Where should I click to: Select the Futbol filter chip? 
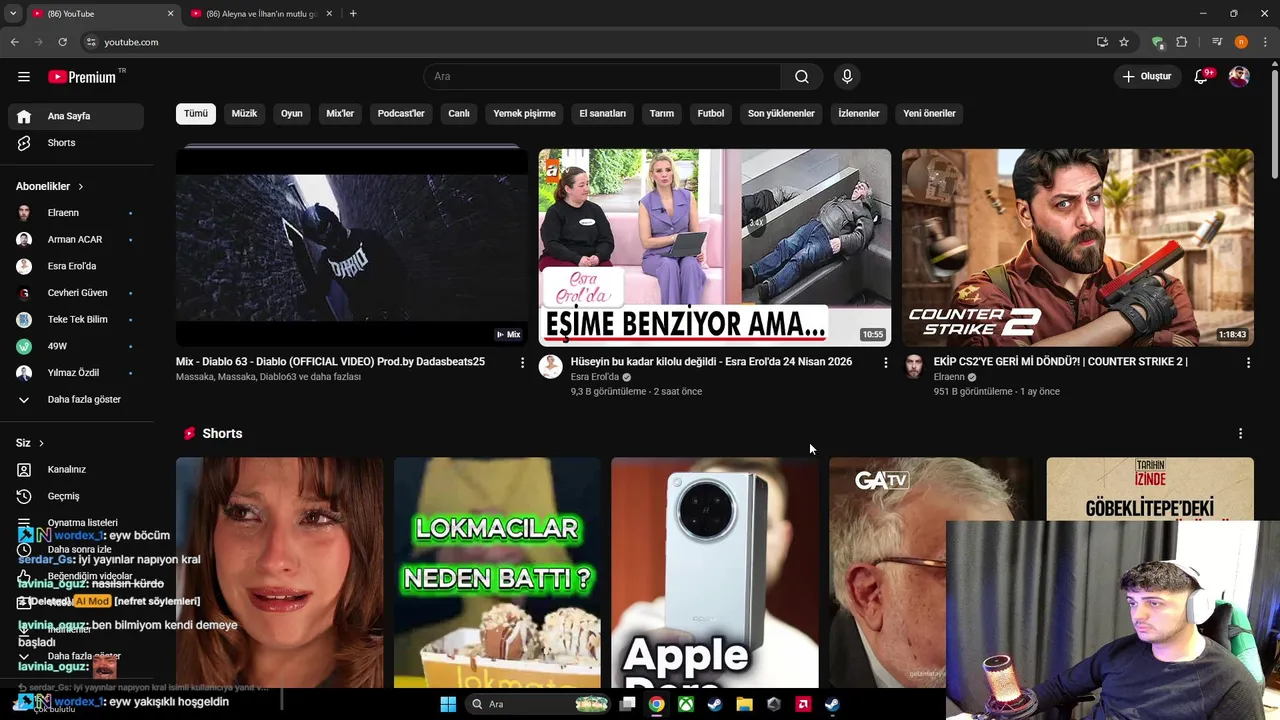(711, 114)
